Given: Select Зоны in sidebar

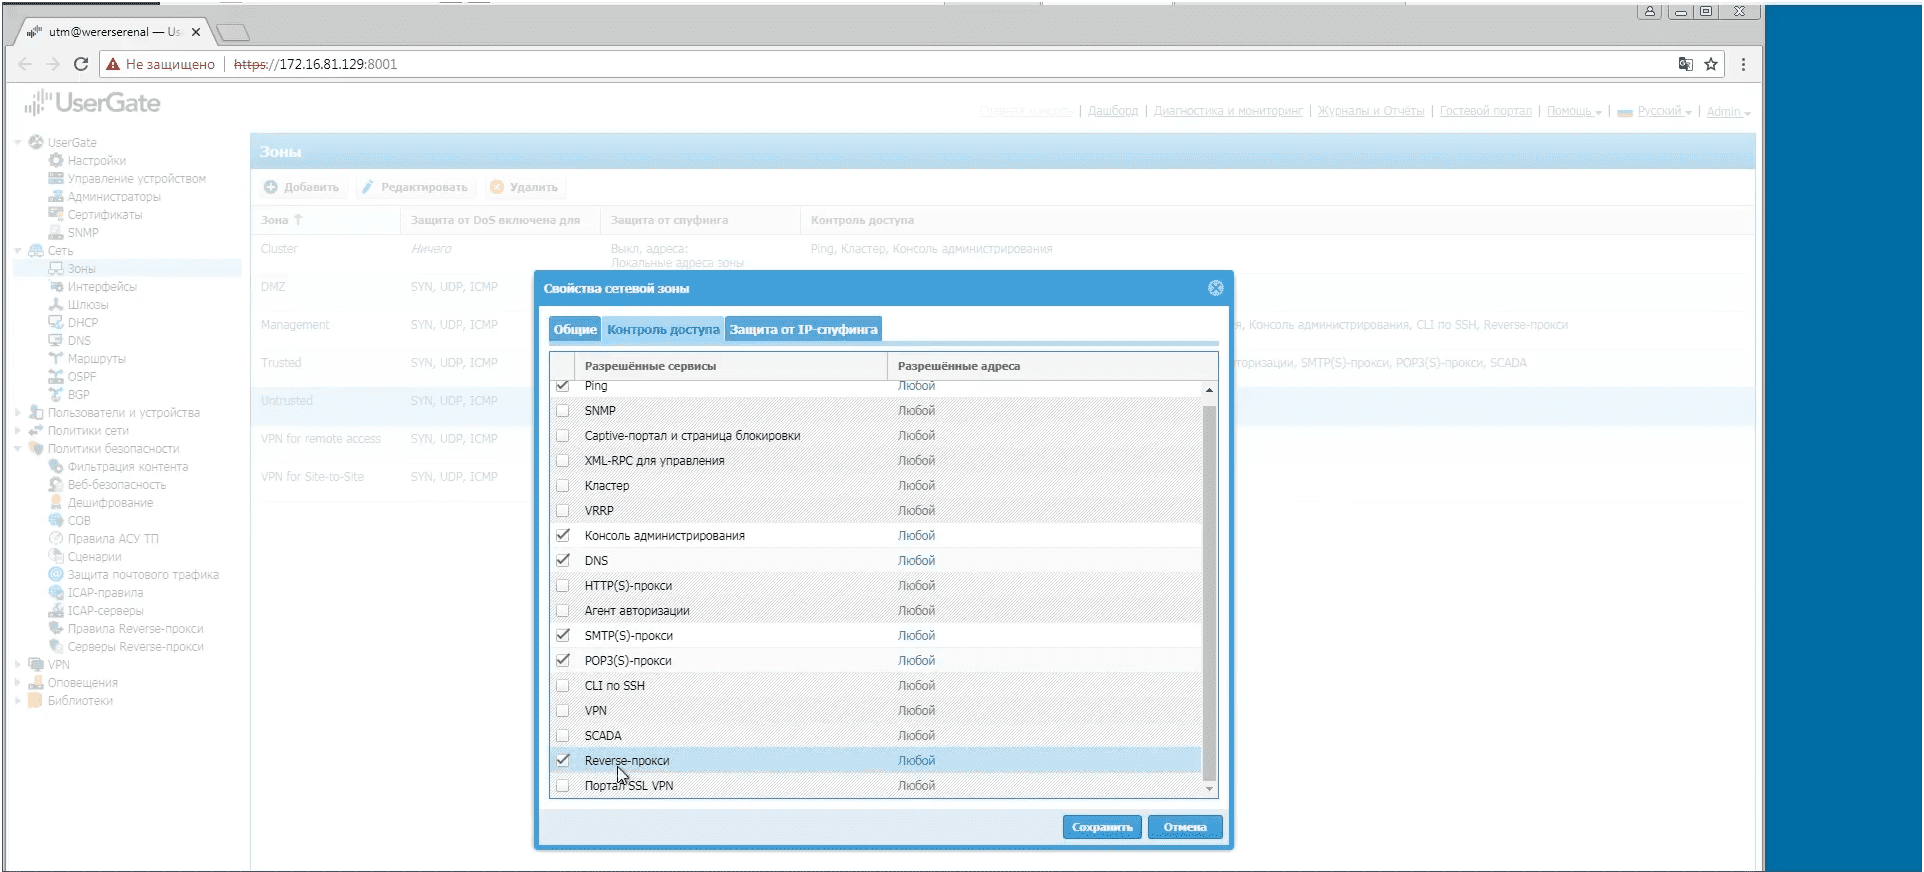Looking at the screenshot, I should 81,269.
